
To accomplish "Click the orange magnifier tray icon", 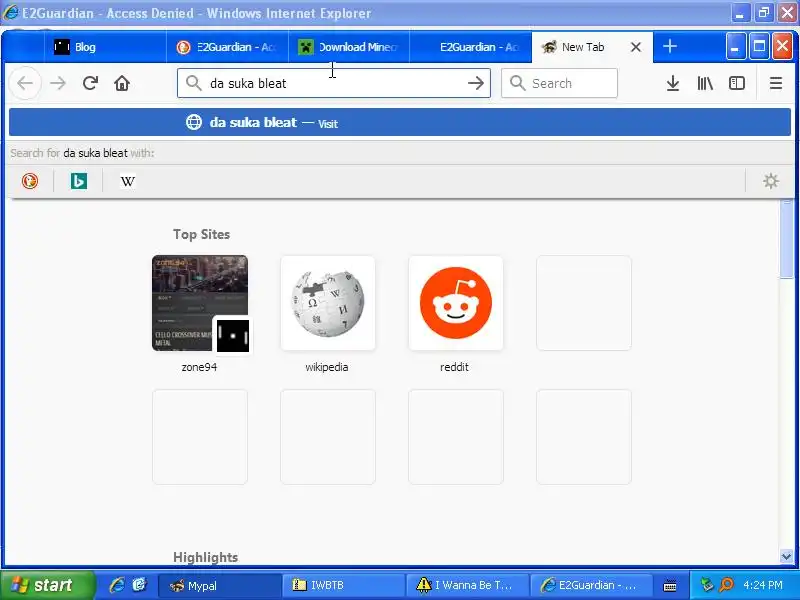I will [726, 585].
